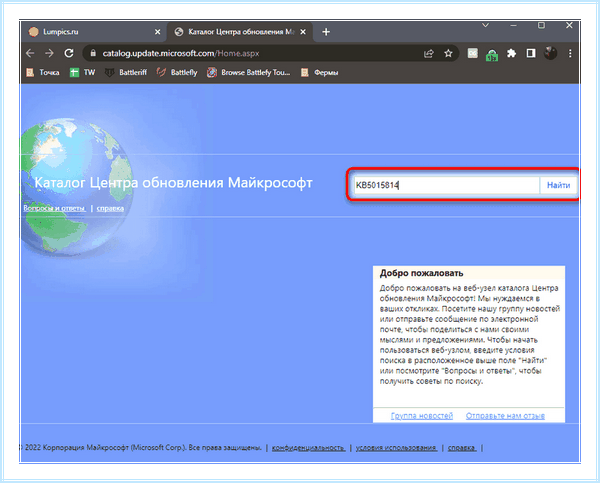Open the profile avatar menu
This screenshot has height=483, width=600.
tap(550, 53)
